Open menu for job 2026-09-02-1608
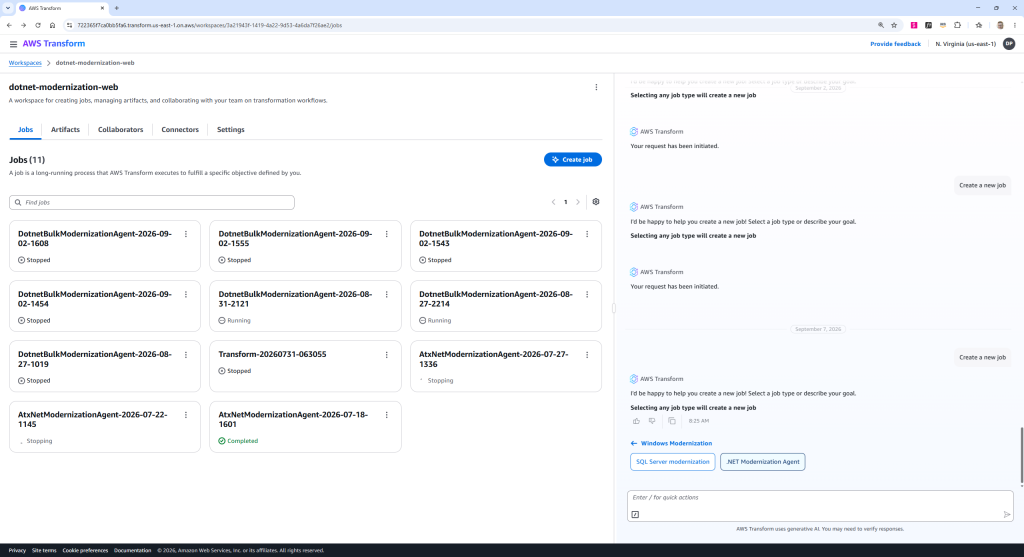Screen dimensions: 1024x557 [186, 234]
